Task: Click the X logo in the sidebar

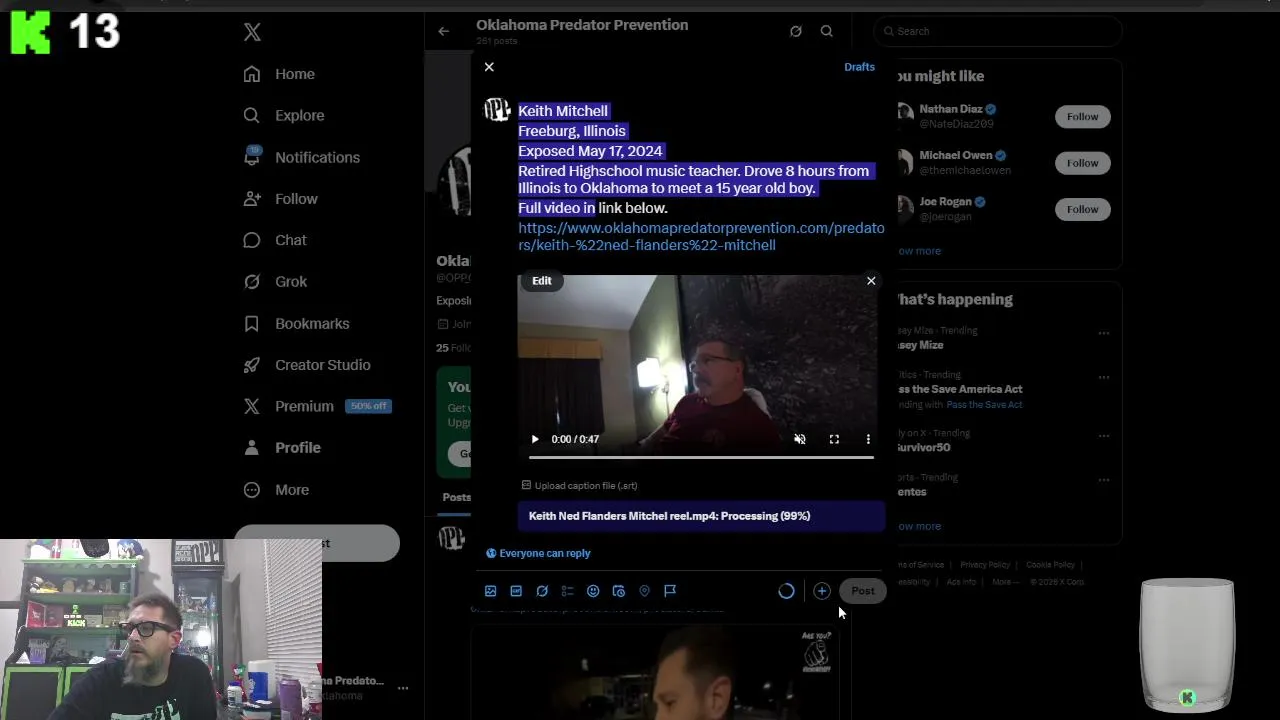Action: tap(252, 32)
